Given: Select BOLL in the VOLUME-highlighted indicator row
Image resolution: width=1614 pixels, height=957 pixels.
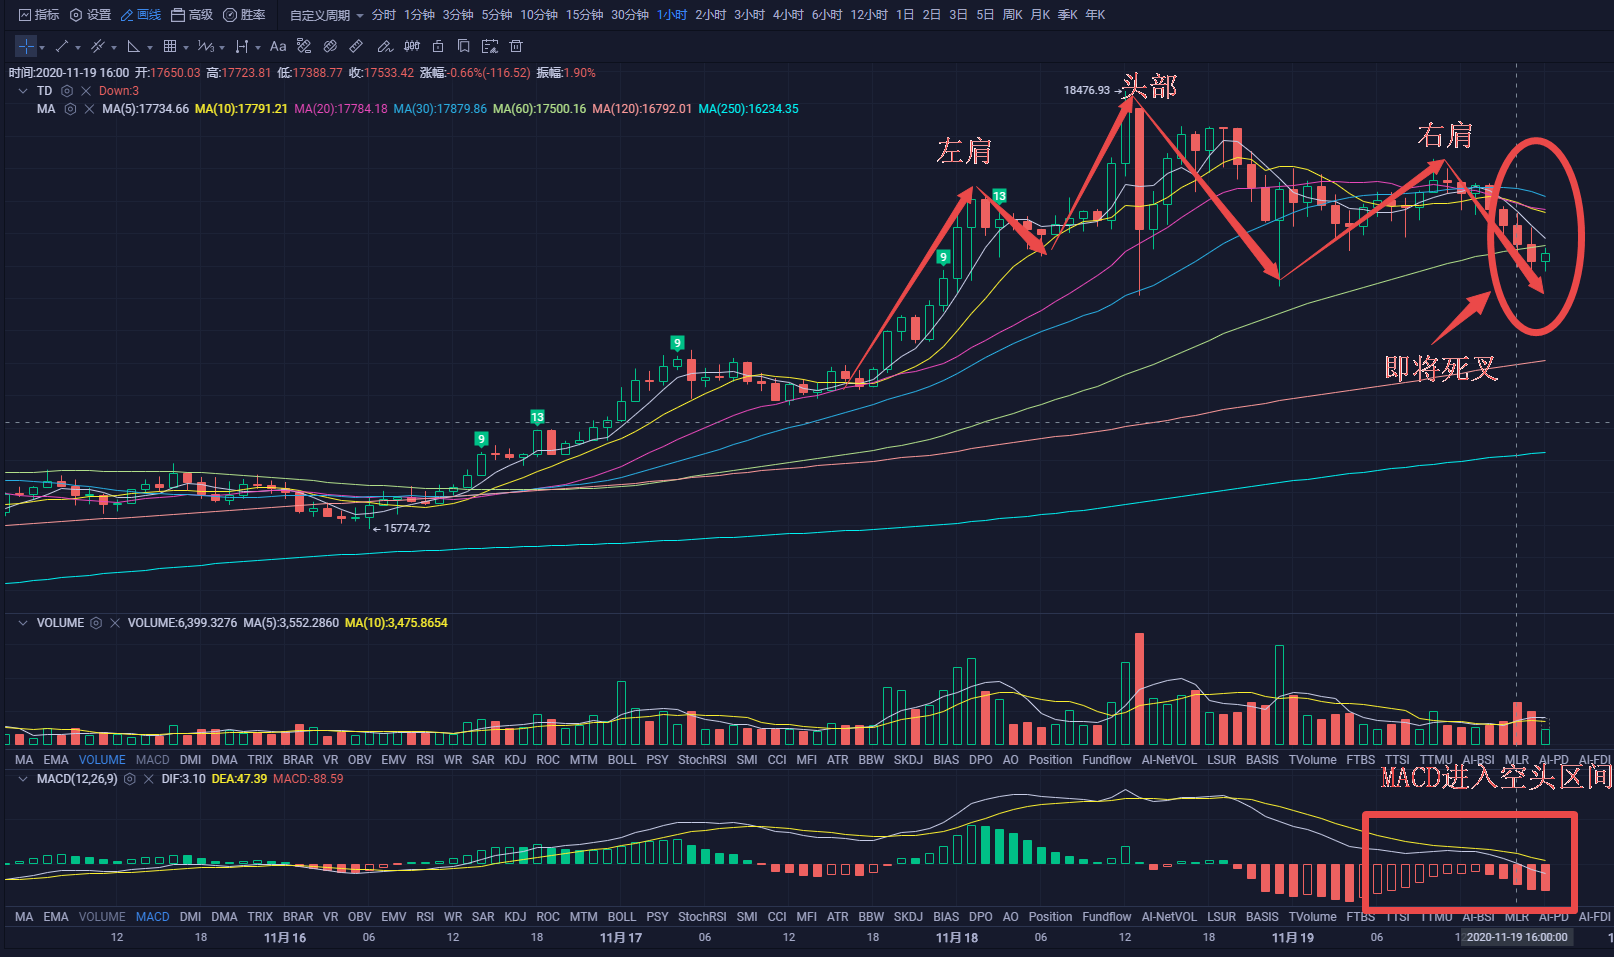Looking at the screenshot, I should [x=622, y=760].
